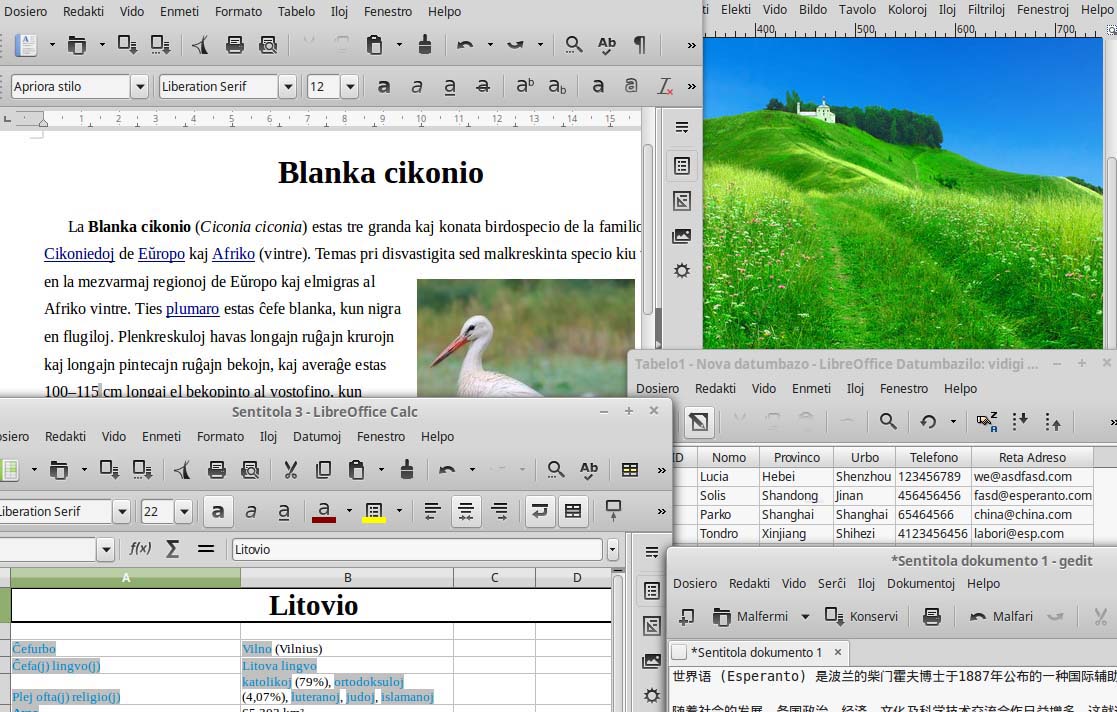Click the Malfari undo button in gedit
1117x712 pixels.
click(1001, 616)
